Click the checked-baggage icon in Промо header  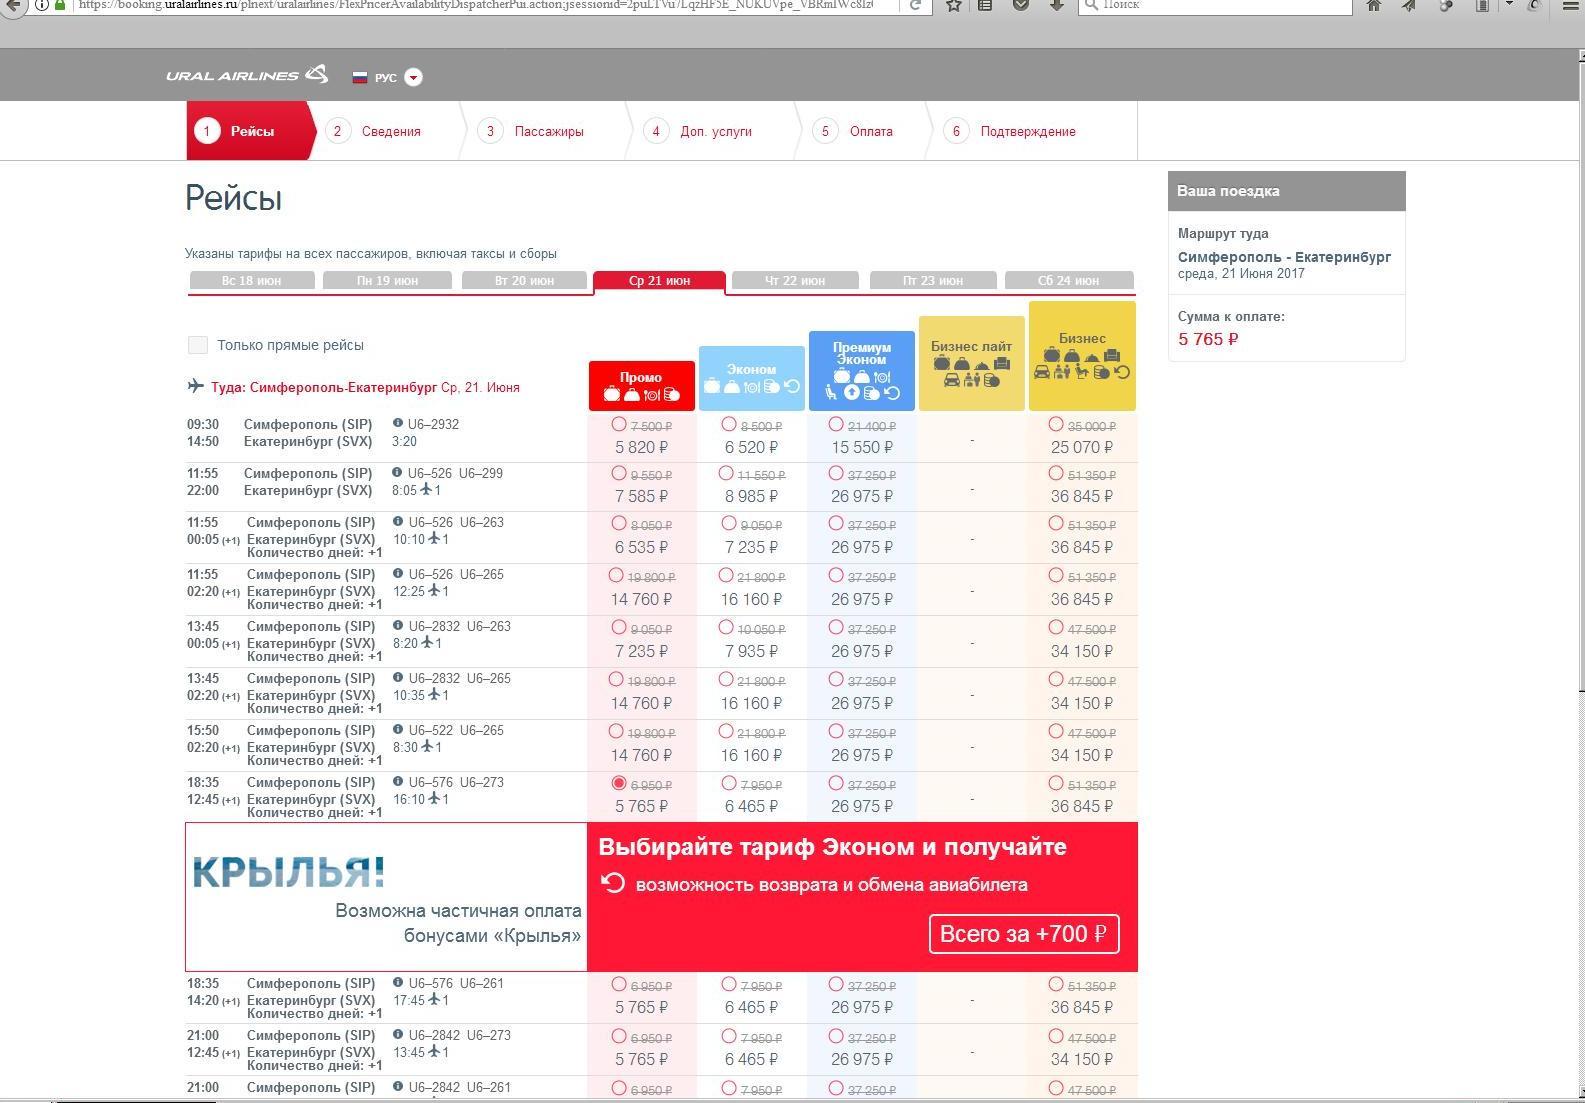(x=611, y=394)
